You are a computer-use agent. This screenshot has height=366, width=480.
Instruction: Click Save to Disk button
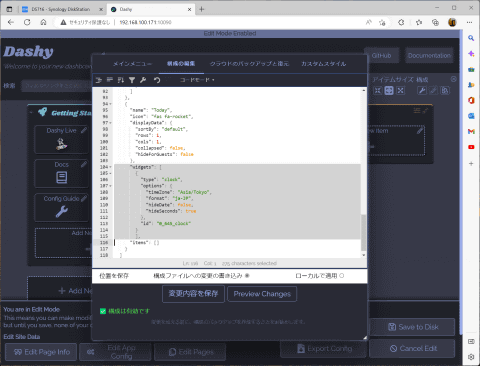tap(413, 327)
